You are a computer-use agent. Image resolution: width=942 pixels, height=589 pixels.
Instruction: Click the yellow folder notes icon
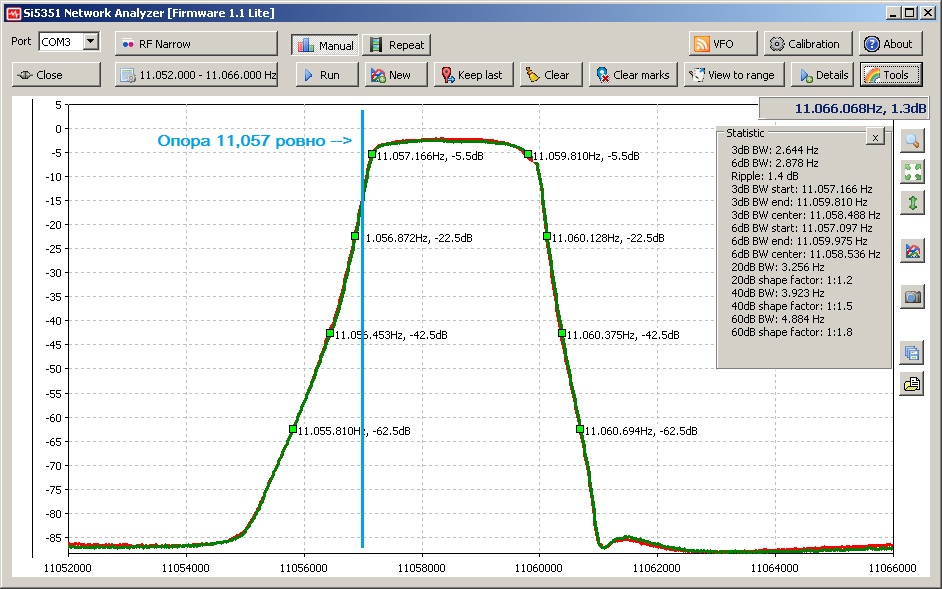tap(912, 383)
